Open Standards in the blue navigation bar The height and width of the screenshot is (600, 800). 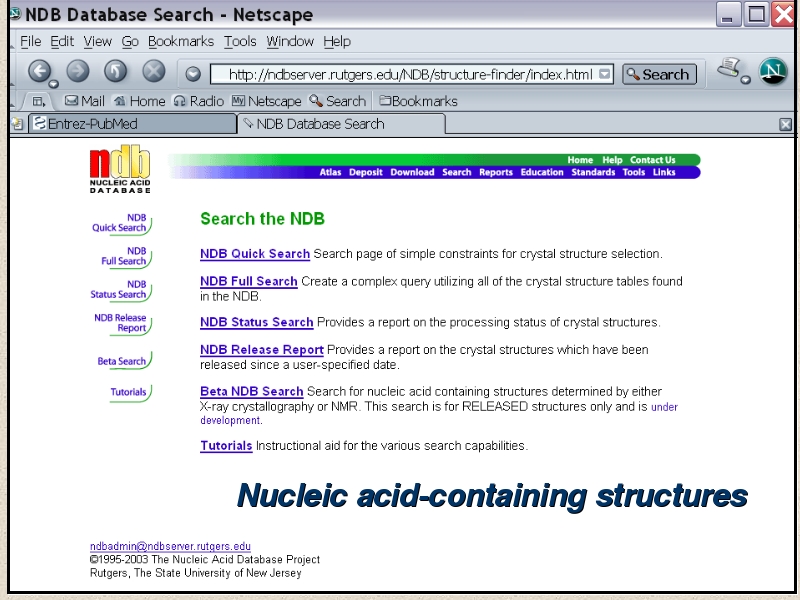click(x=593, y=172)
